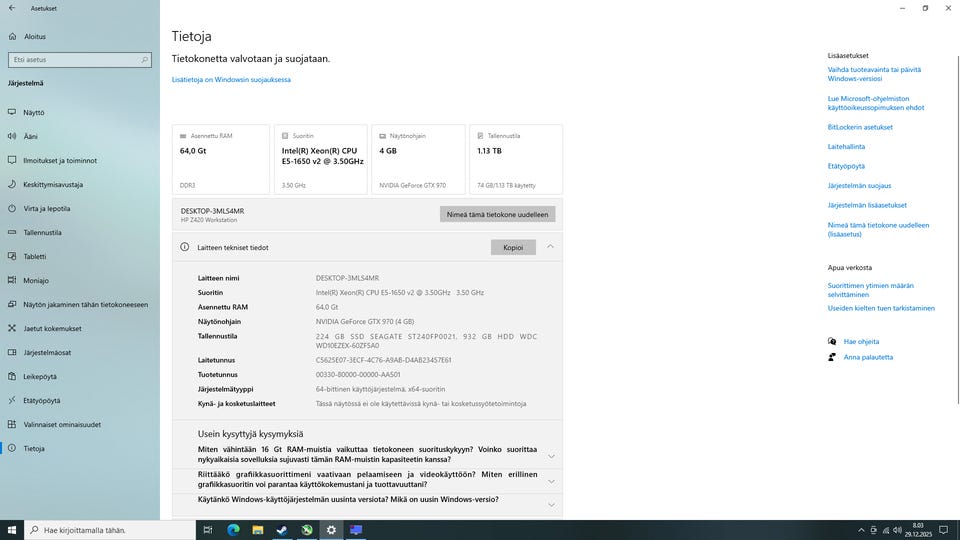Open Järjestelmän suojaus link
The width and height of the screenshot is (960, 540).
point(860,186)
